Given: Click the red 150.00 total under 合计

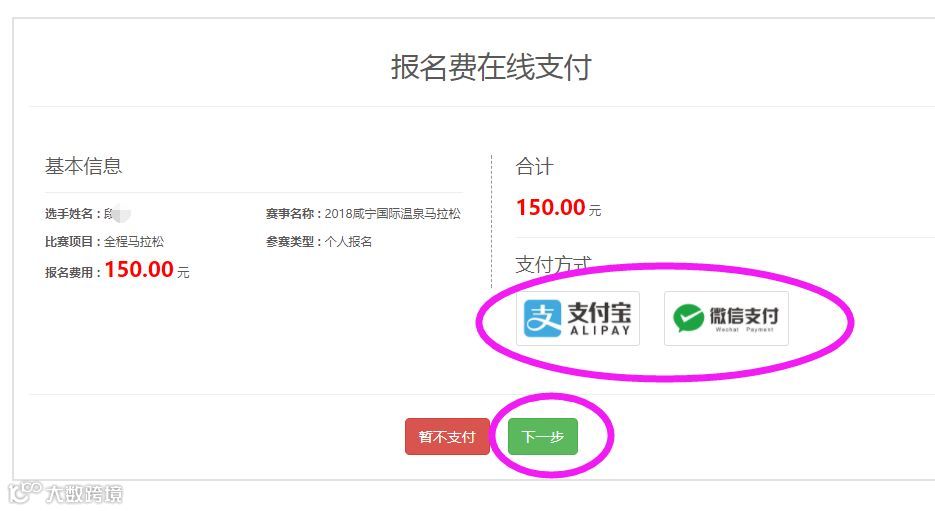Looking at the screenshot, I should point(550,208).
